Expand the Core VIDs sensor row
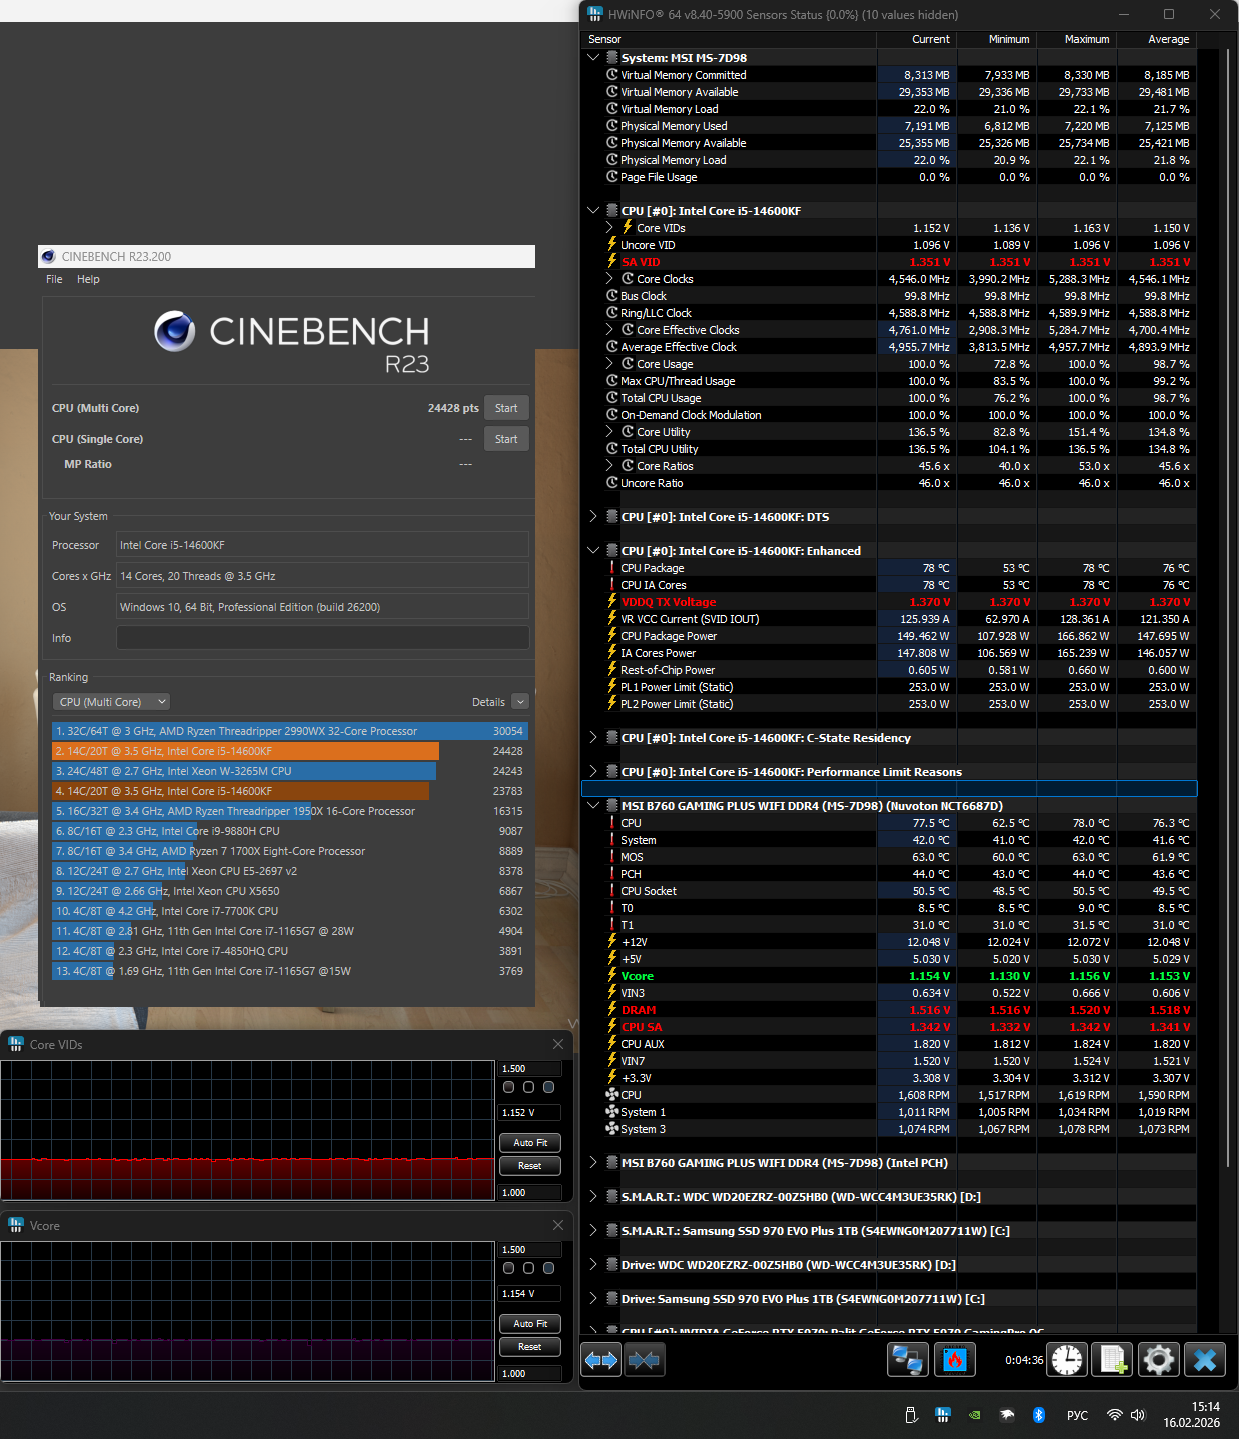This screenshot has height=1439, width=1239. (609, 228)
